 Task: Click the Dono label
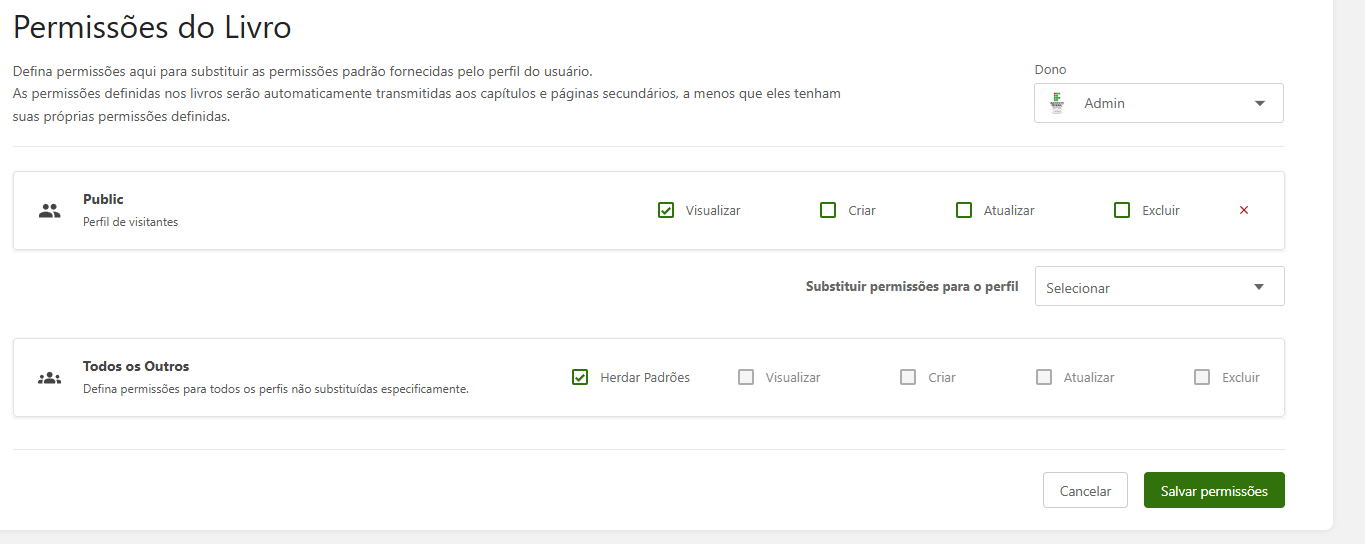pyautogui.click(x=1050, y=70)
